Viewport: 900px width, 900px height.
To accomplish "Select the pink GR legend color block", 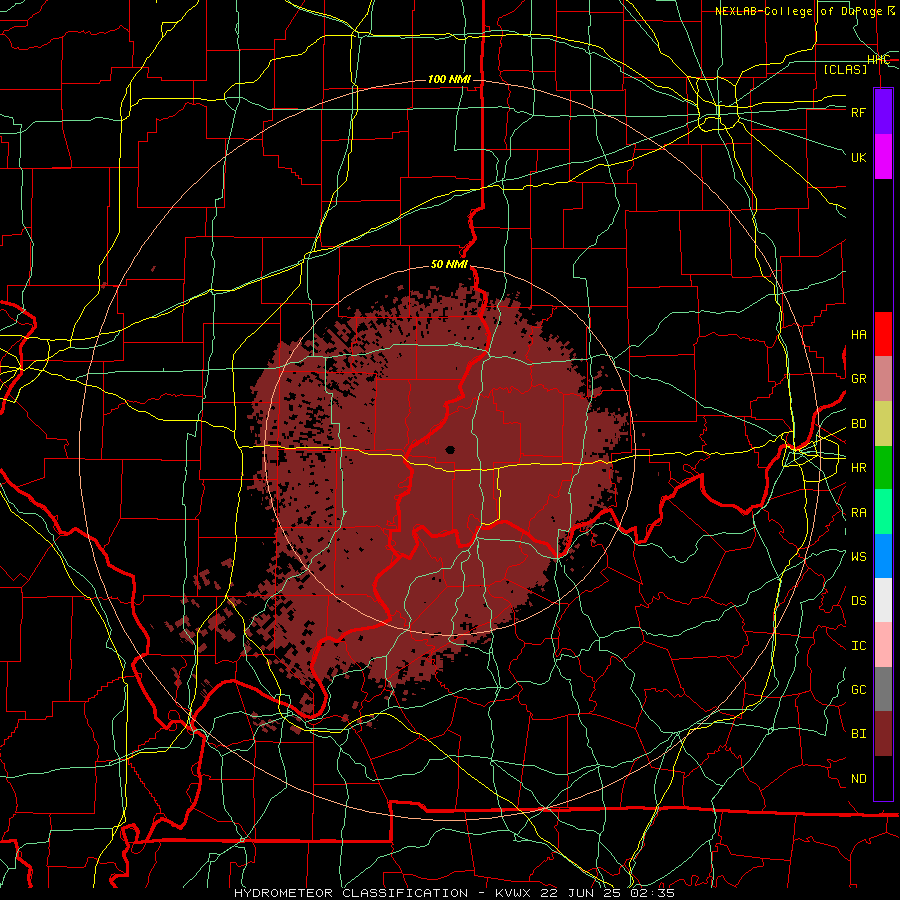I will pos(883,379).
